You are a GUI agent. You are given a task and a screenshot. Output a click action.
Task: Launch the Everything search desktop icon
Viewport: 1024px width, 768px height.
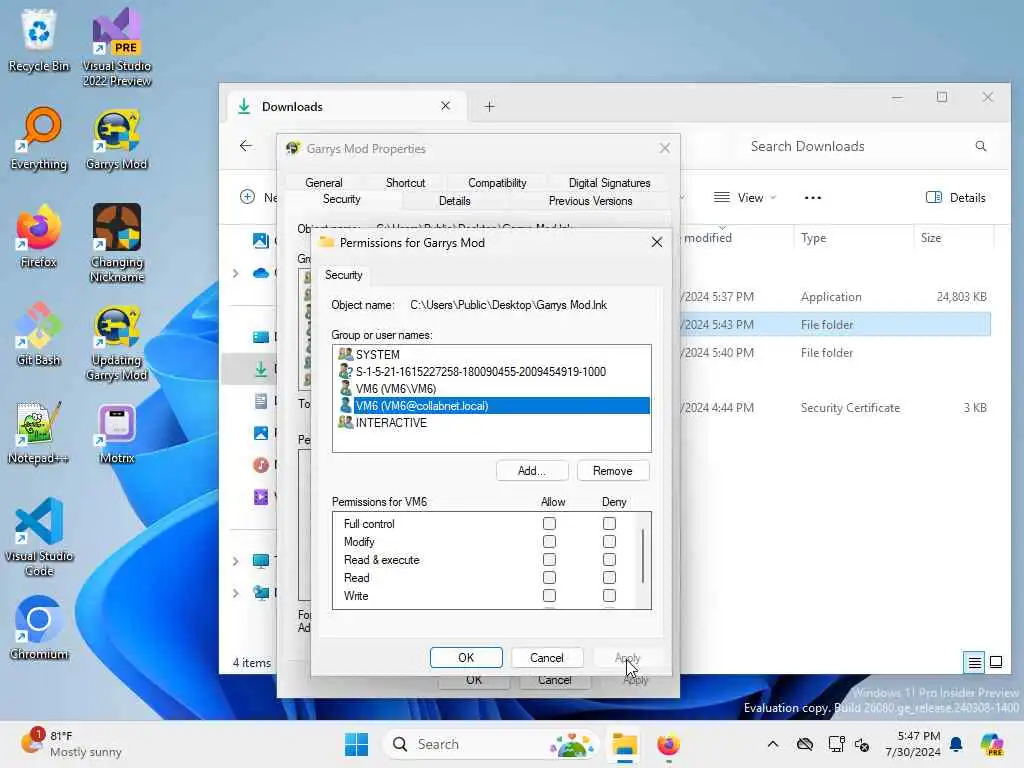[x=39, y=138]
